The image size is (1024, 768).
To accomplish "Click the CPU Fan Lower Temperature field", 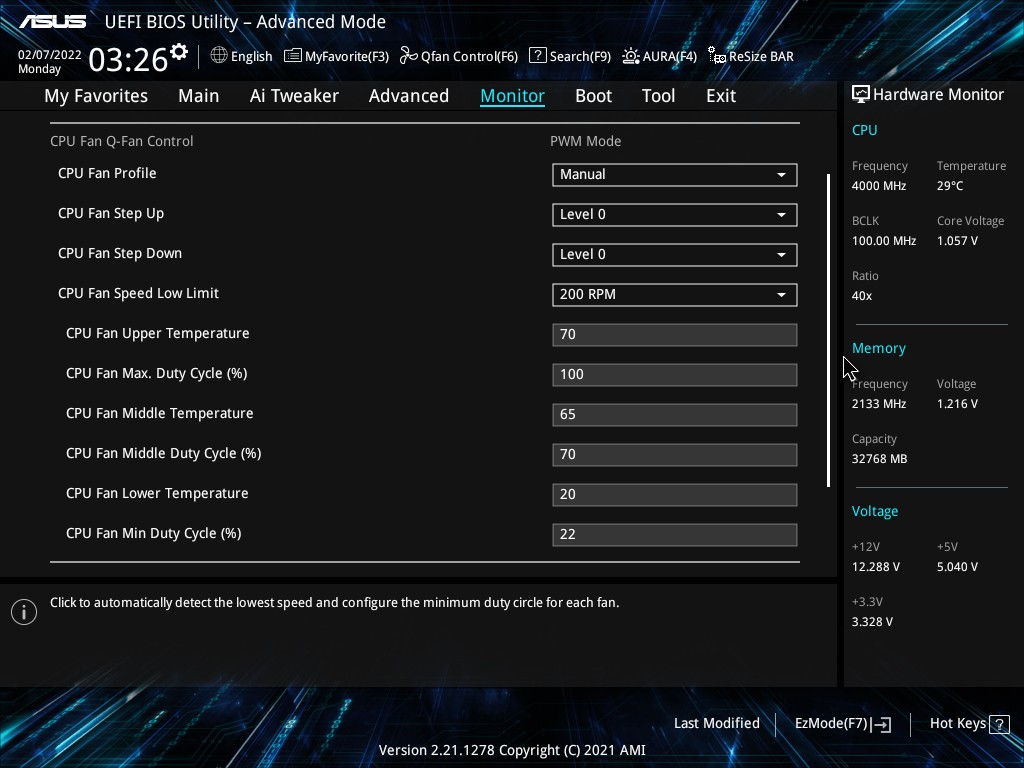I will click(x=675, y=494).
